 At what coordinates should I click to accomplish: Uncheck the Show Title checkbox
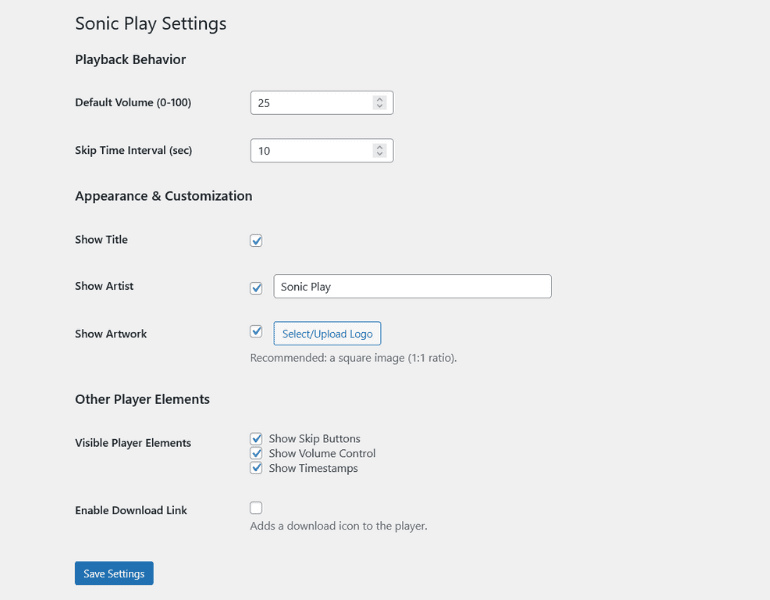pyautogui.click(x=256, y=240)
